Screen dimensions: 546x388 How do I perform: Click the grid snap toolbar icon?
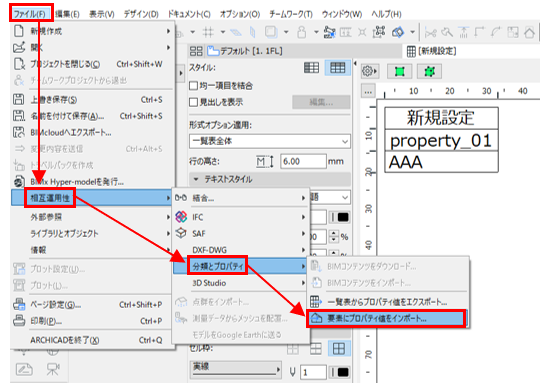208,32
